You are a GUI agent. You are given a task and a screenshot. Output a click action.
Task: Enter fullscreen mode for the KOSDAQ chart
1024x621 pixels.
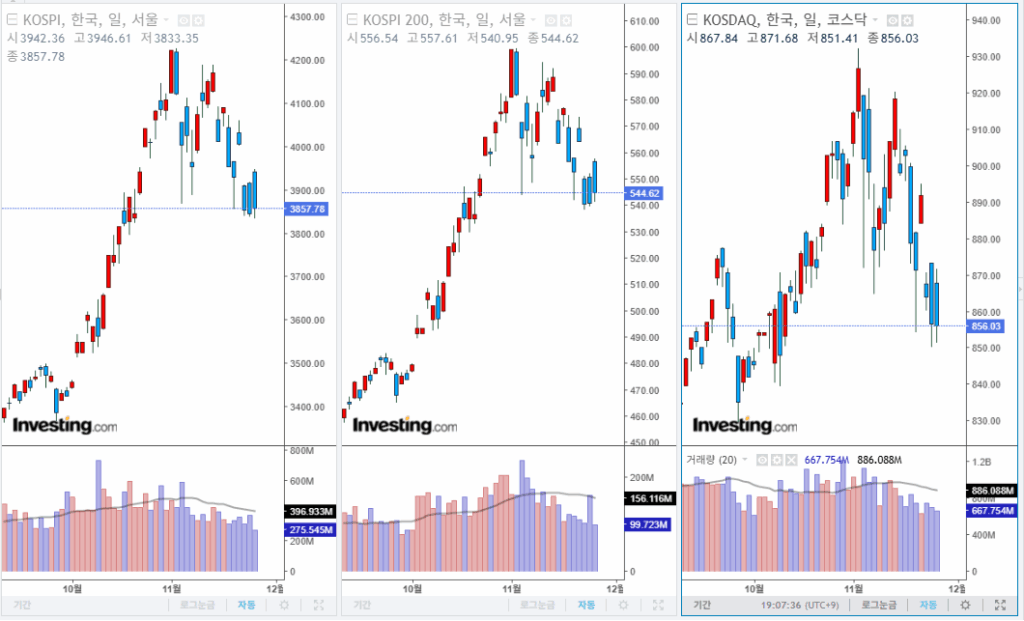pos(1000,605)
